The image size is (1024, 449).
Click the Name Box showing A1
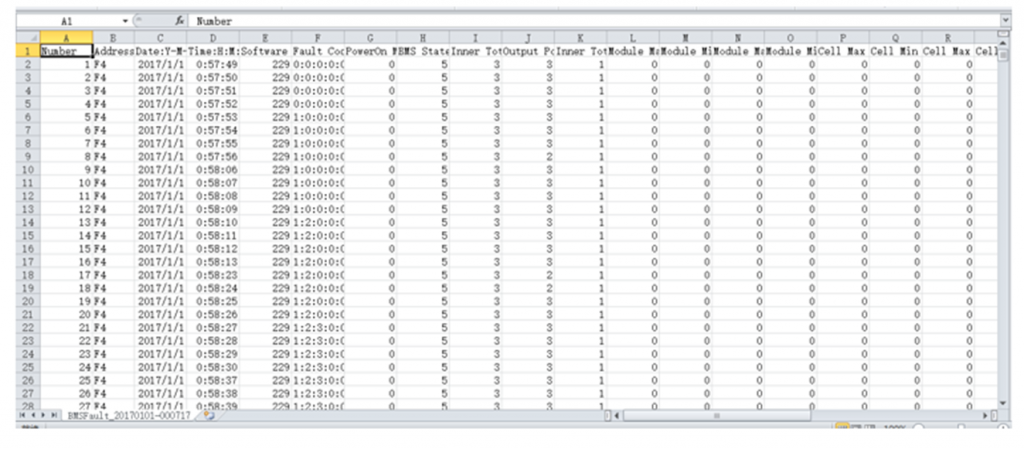coord(69,22)
